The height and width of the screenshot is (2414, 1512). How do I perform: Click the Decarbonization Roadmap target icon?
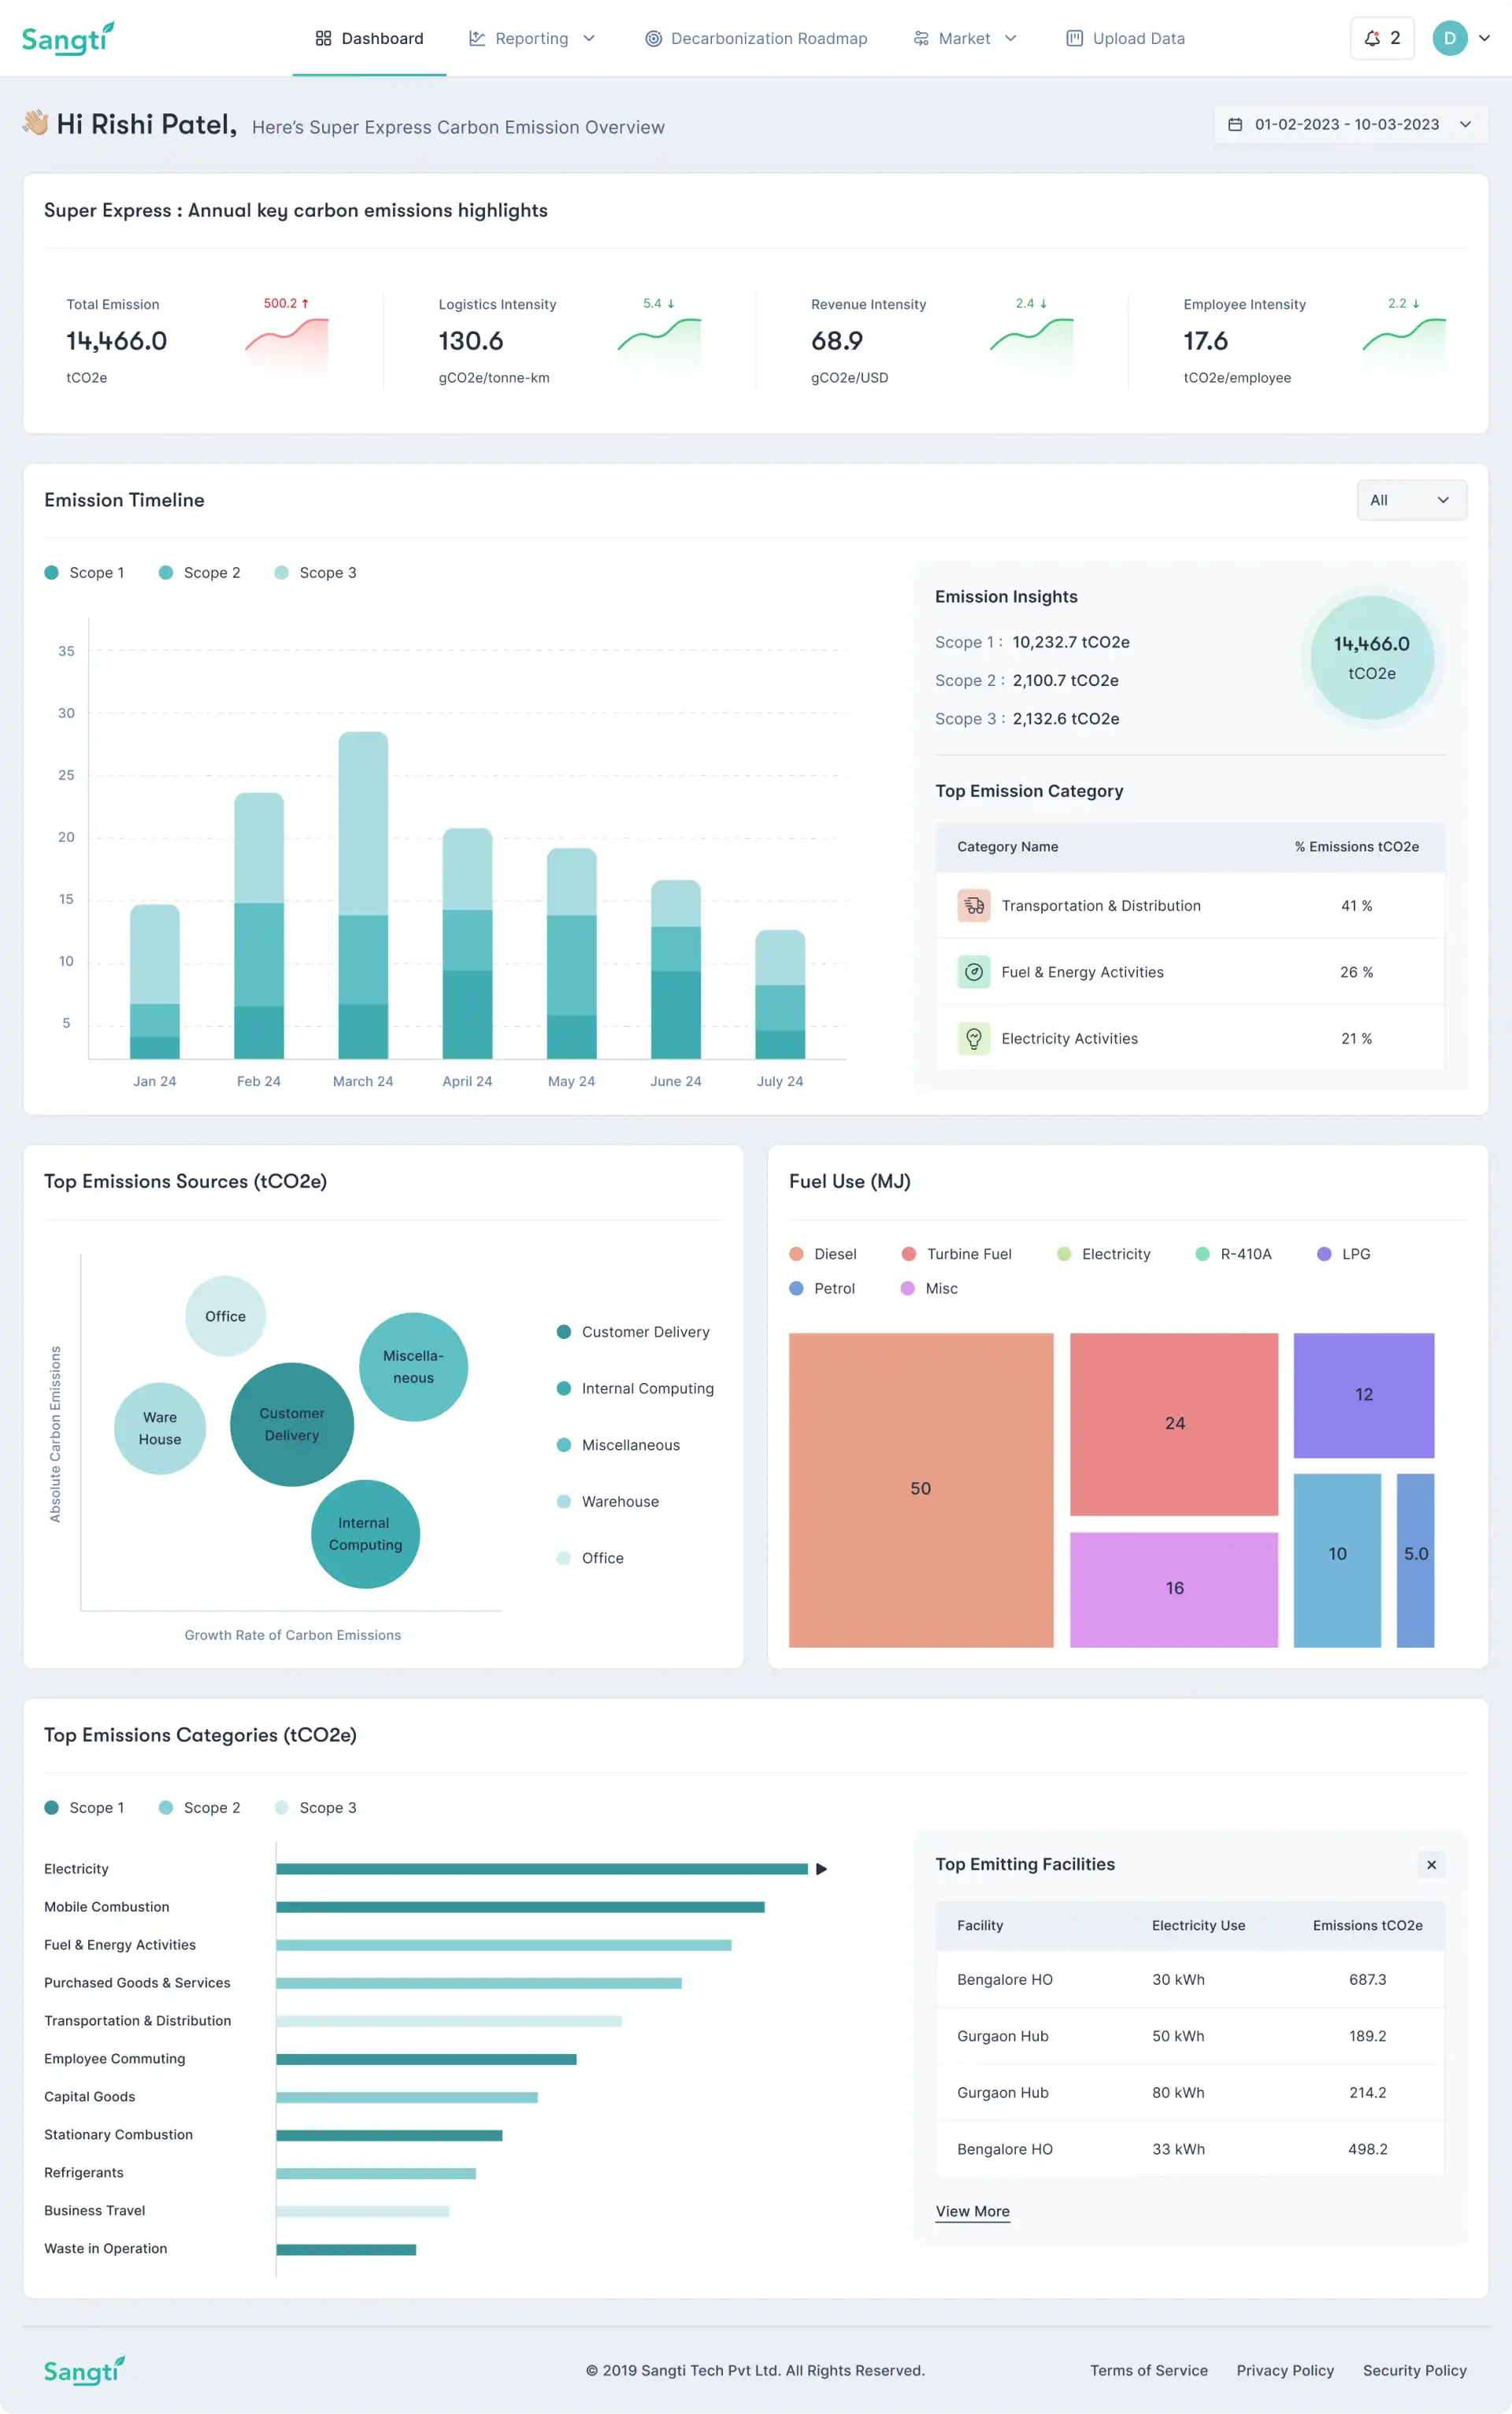click(653, 38)
